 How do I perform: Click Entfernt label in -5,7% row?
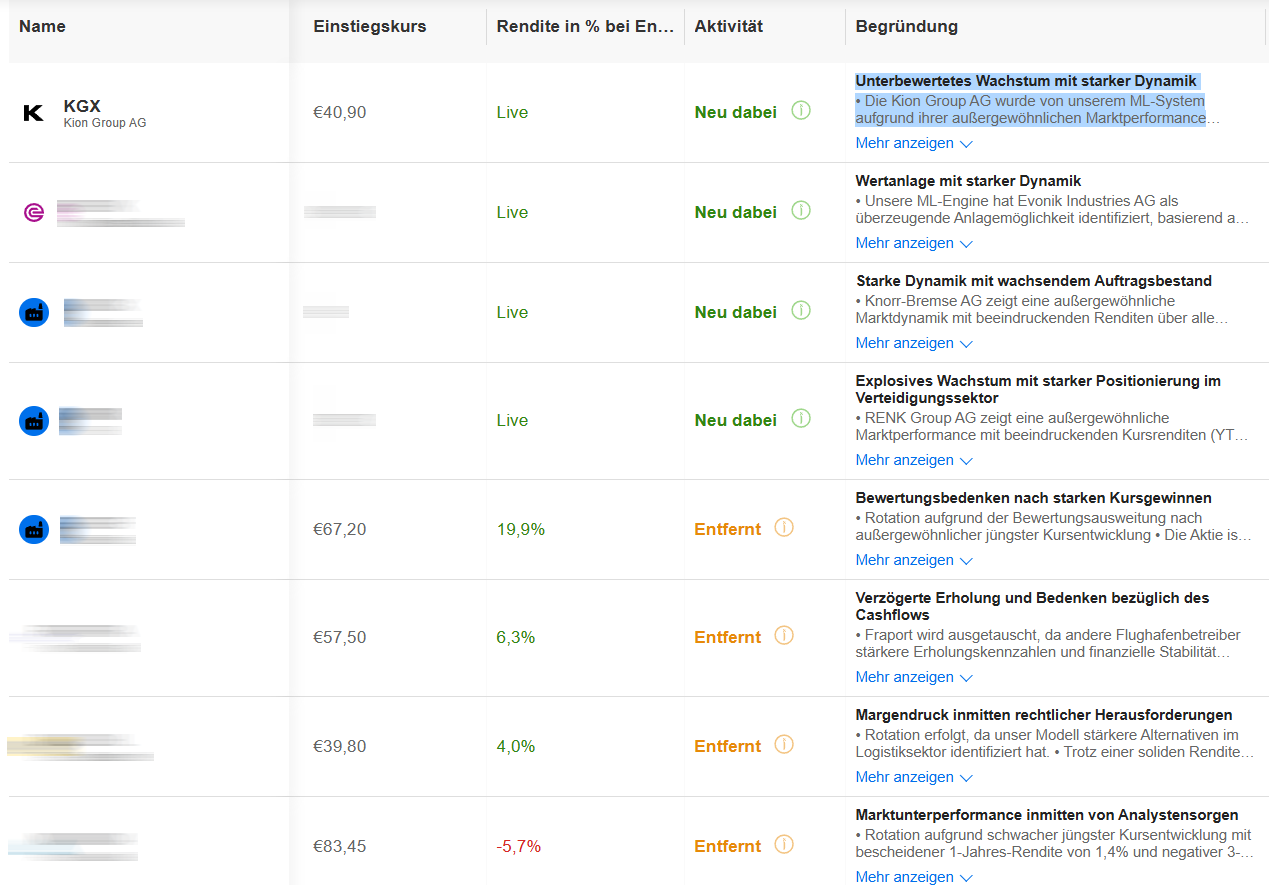728,846
